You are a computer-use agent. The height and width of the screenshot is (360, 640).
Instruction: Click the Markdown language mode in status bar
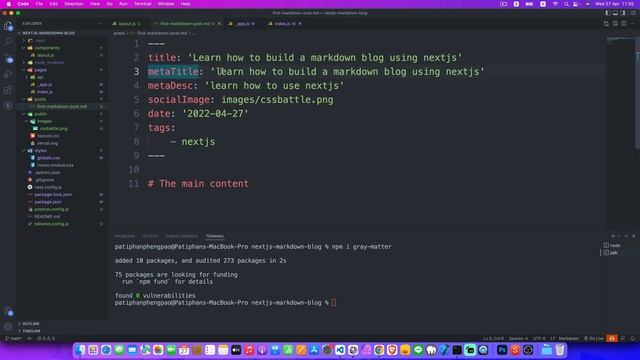tap(569, 338)
